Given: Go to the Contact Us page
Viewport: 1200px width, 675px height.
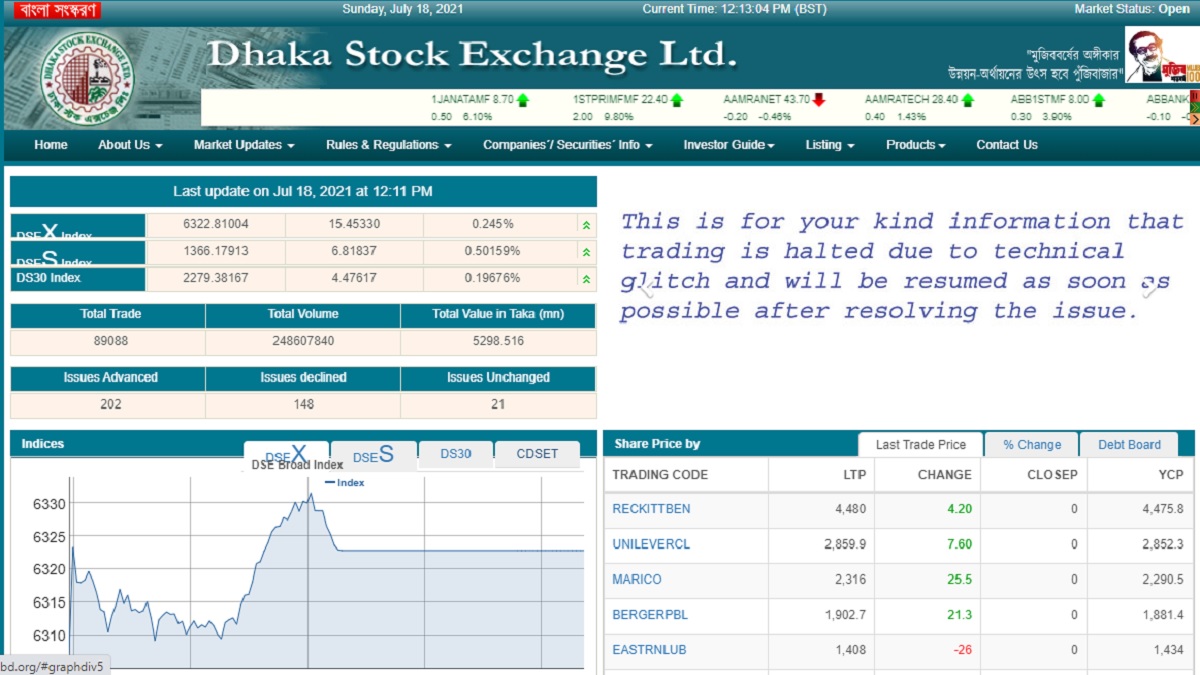Looking at the screenshot, I should (1006, 145).
